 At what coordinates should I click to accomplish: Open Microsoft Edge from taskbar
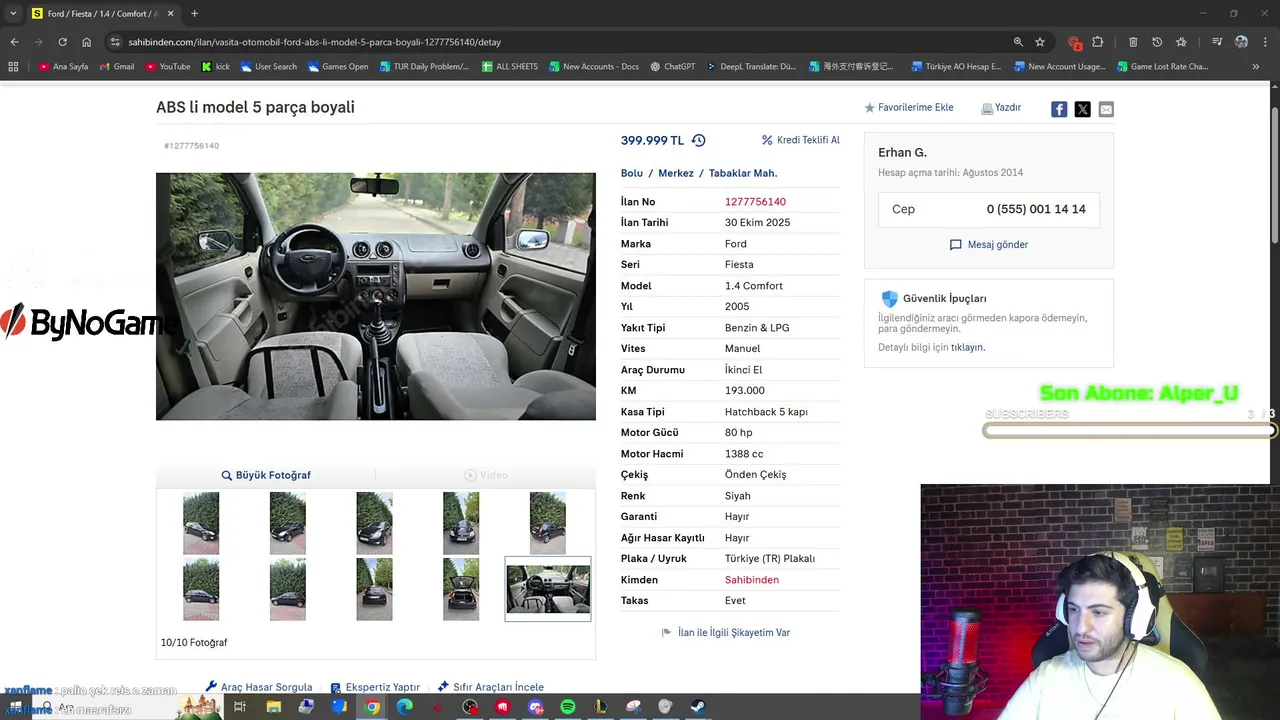coord(404,707)
